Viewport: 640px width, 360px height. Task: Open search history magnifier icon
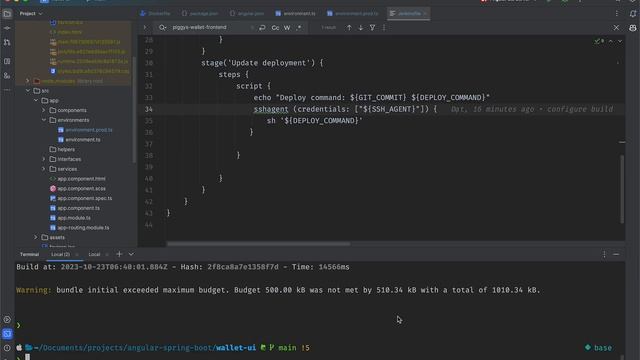162,27
